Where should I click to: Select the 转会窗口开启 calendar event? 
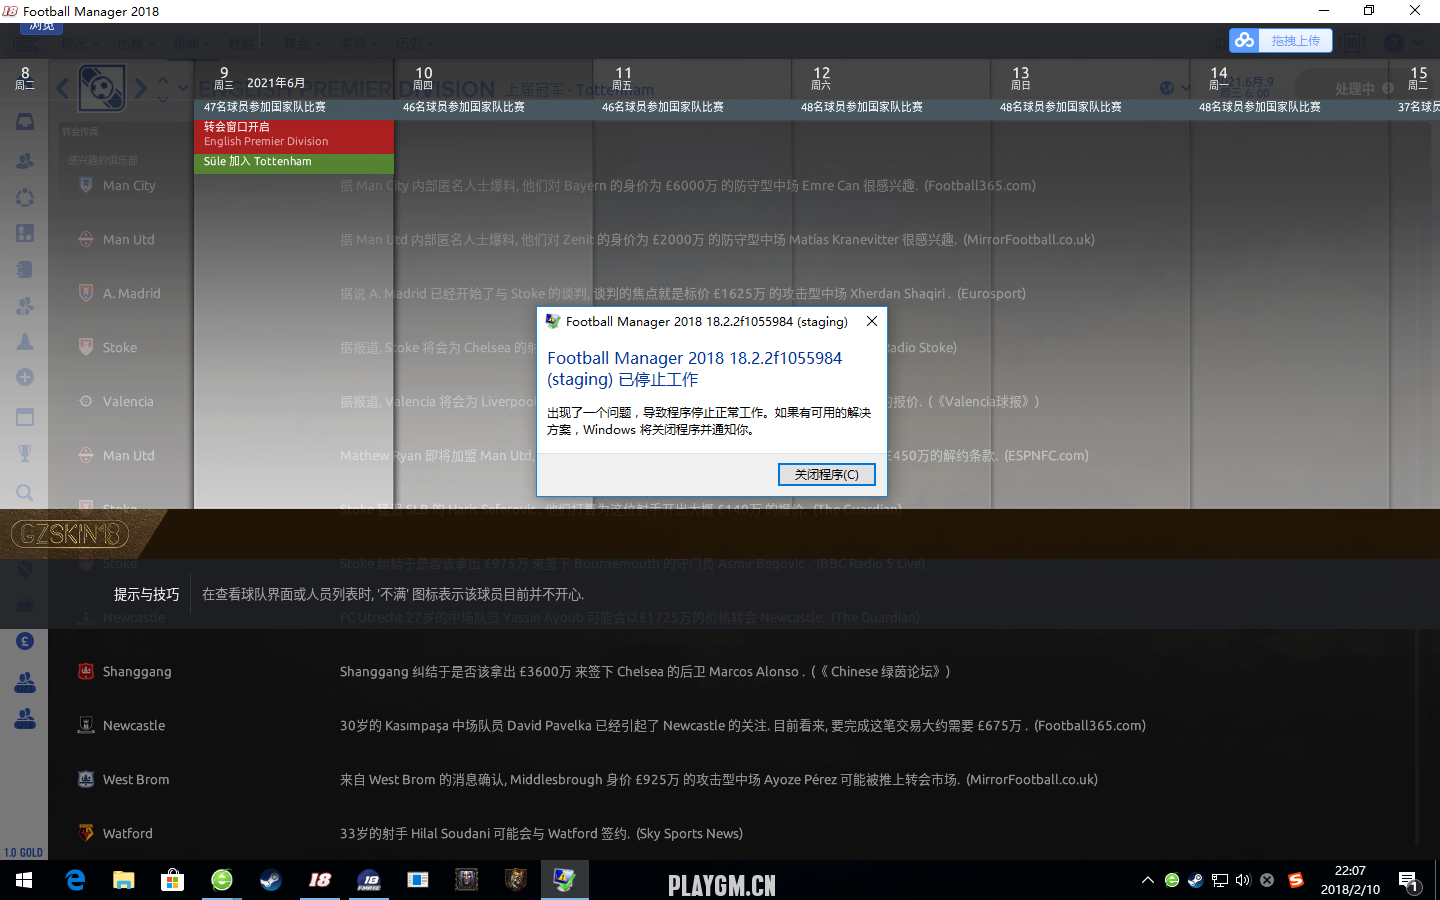point(294,134)
